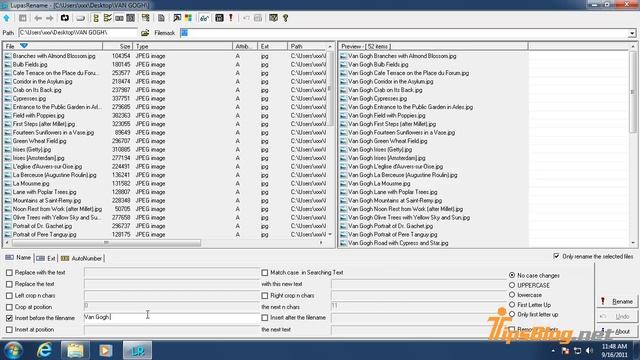
Task: Open Windows Explorer folder on taskbar
Action: point(75,350)
